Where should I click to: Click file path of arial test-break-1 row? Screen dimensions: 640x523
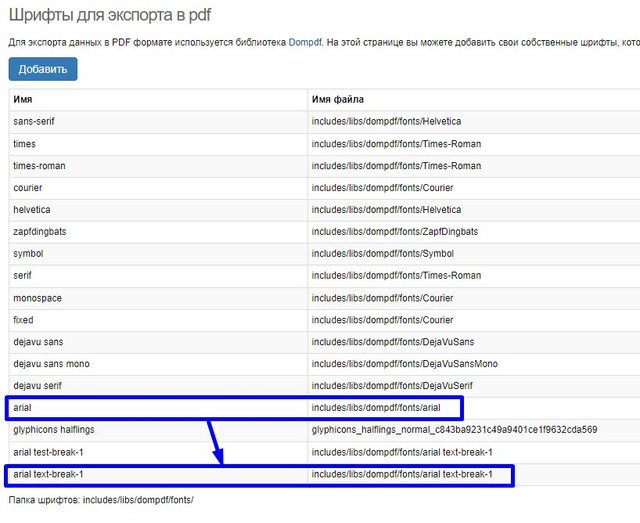point(402,452)
